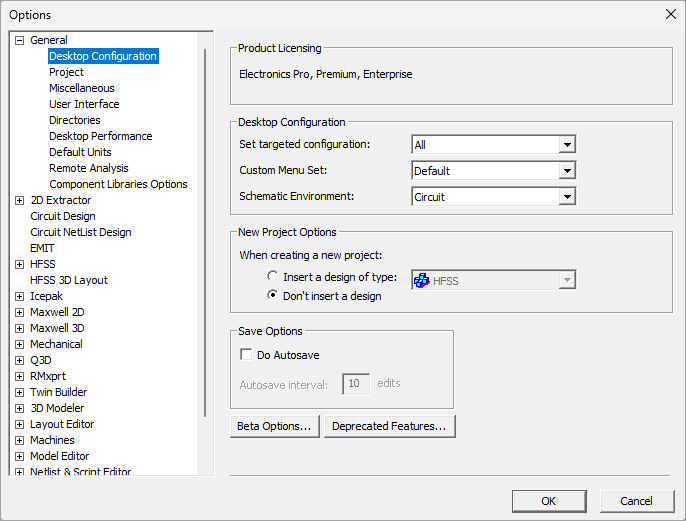The height and width of the screenshot is (521, 686).
Task: Open Set targeted configuration dropdown
Action: point(567,145)
